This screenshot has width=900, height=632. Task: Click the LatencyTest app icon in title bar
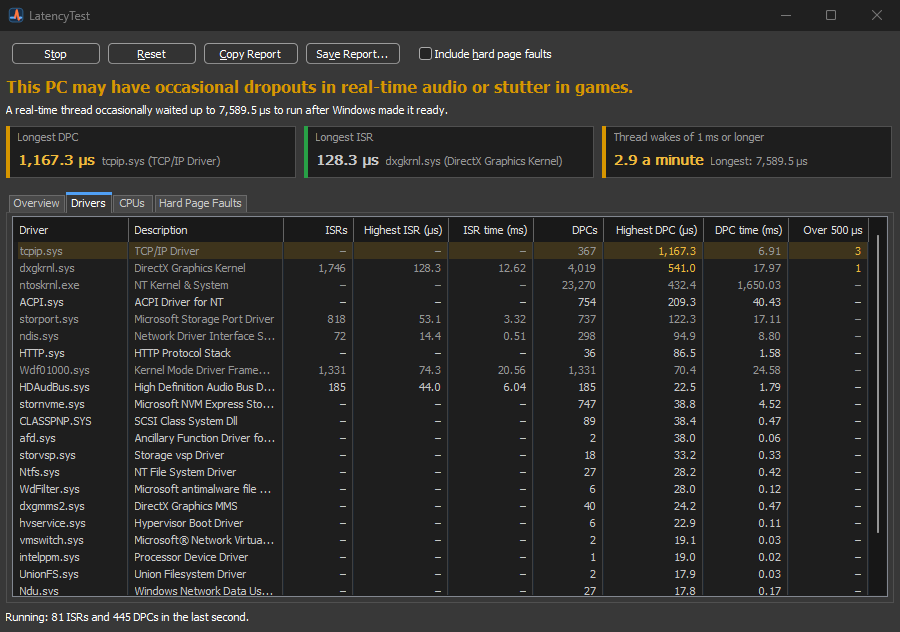[x=16, y=15]
